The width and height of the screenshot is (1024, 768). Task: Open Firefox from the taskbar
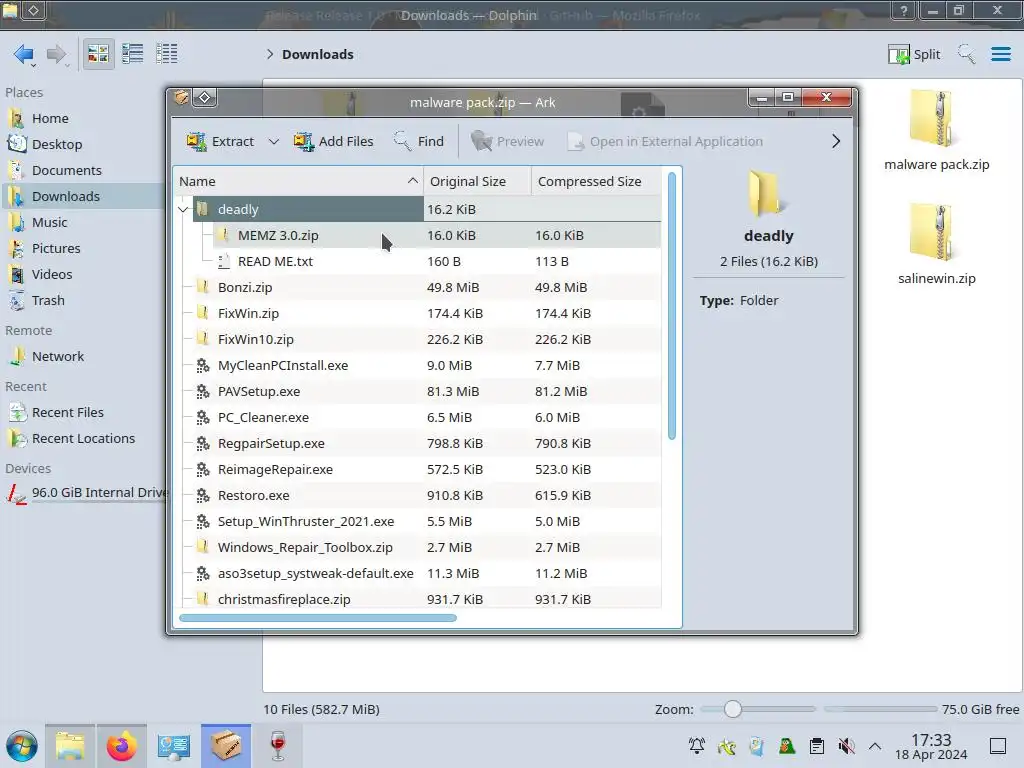point(121,746)
